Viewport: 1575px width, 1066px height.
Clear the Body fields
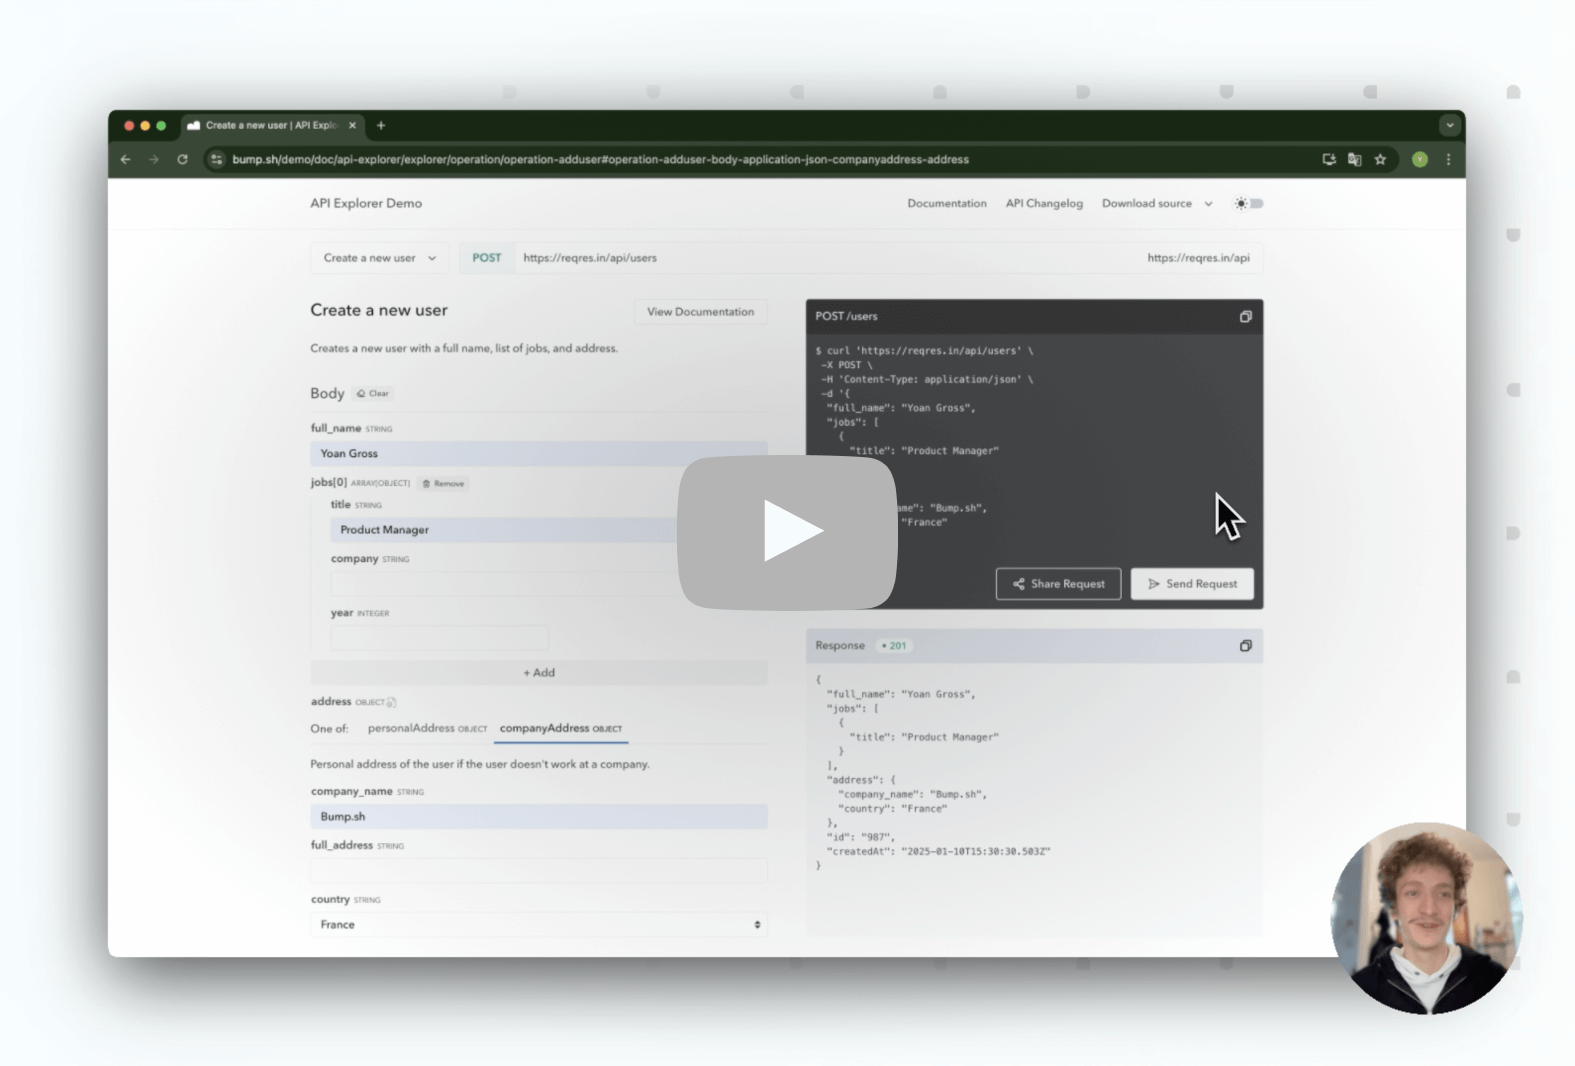(373, 393)
